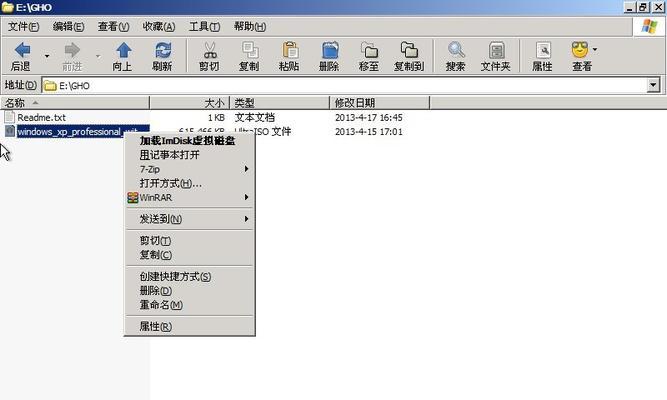Open the 搜索 search pane icon
Screen dimensions: 667x400
[456, 50]
